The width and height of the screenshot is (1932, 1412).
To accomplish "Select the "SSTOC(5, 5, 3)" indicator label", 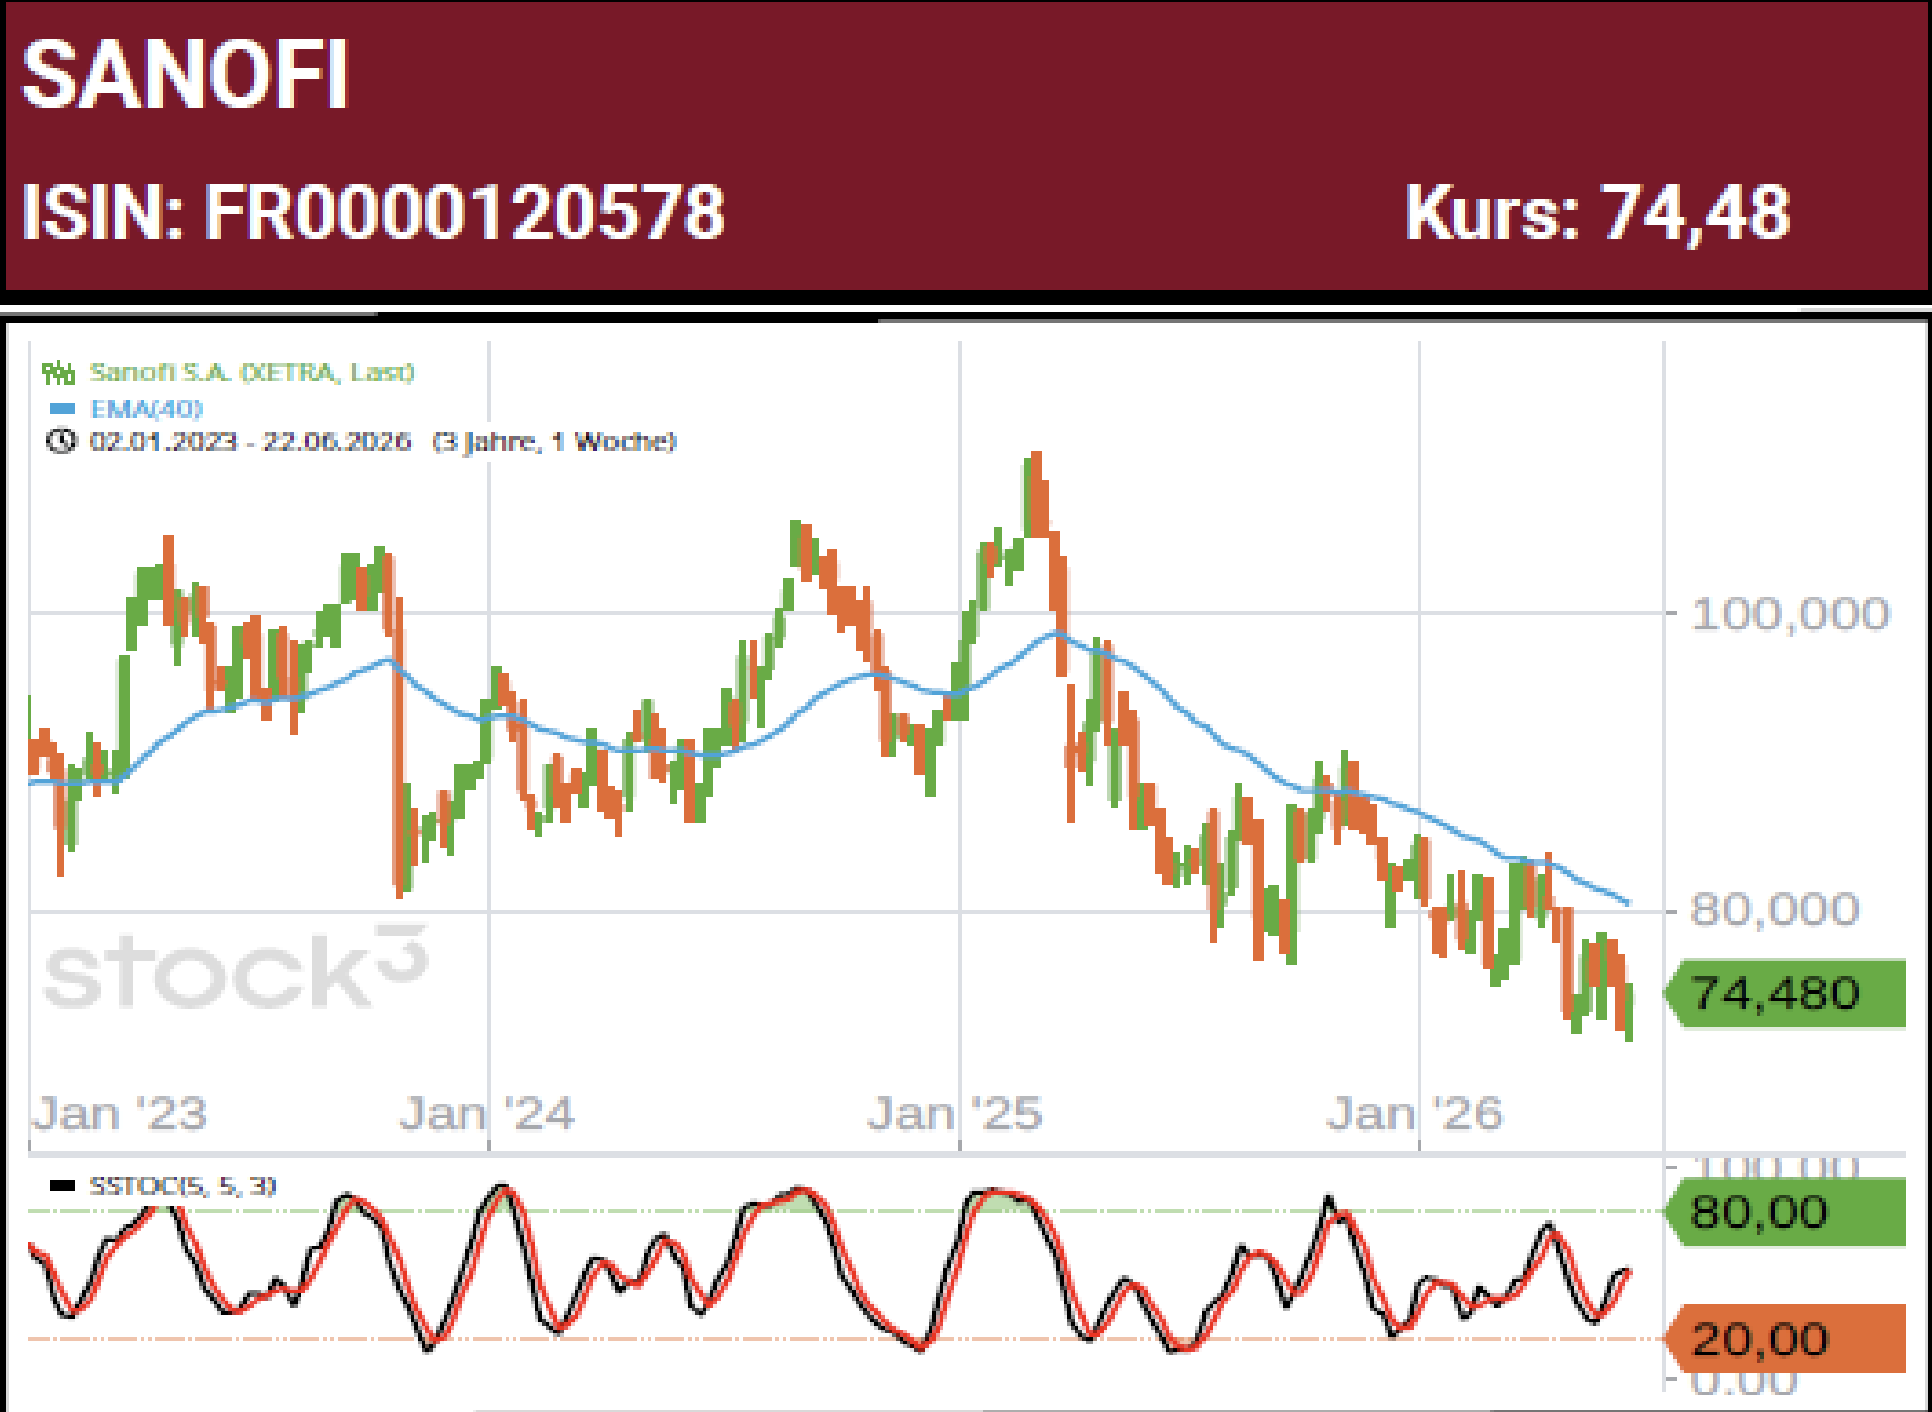I will (x=183, y=1186).
